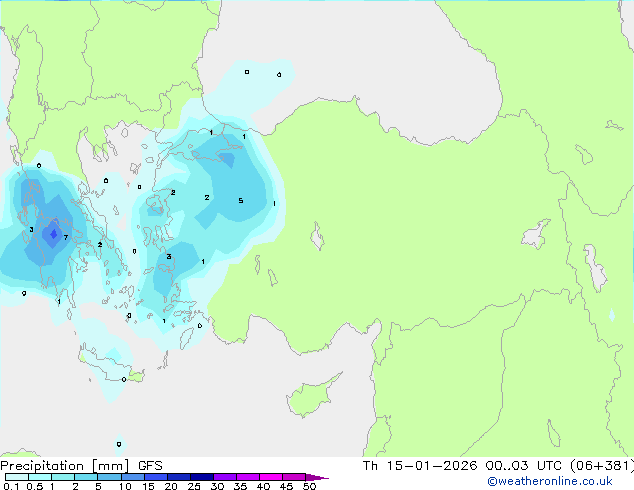Click the 35–40 mm violet legend swatch

click(x=247, y=477)
